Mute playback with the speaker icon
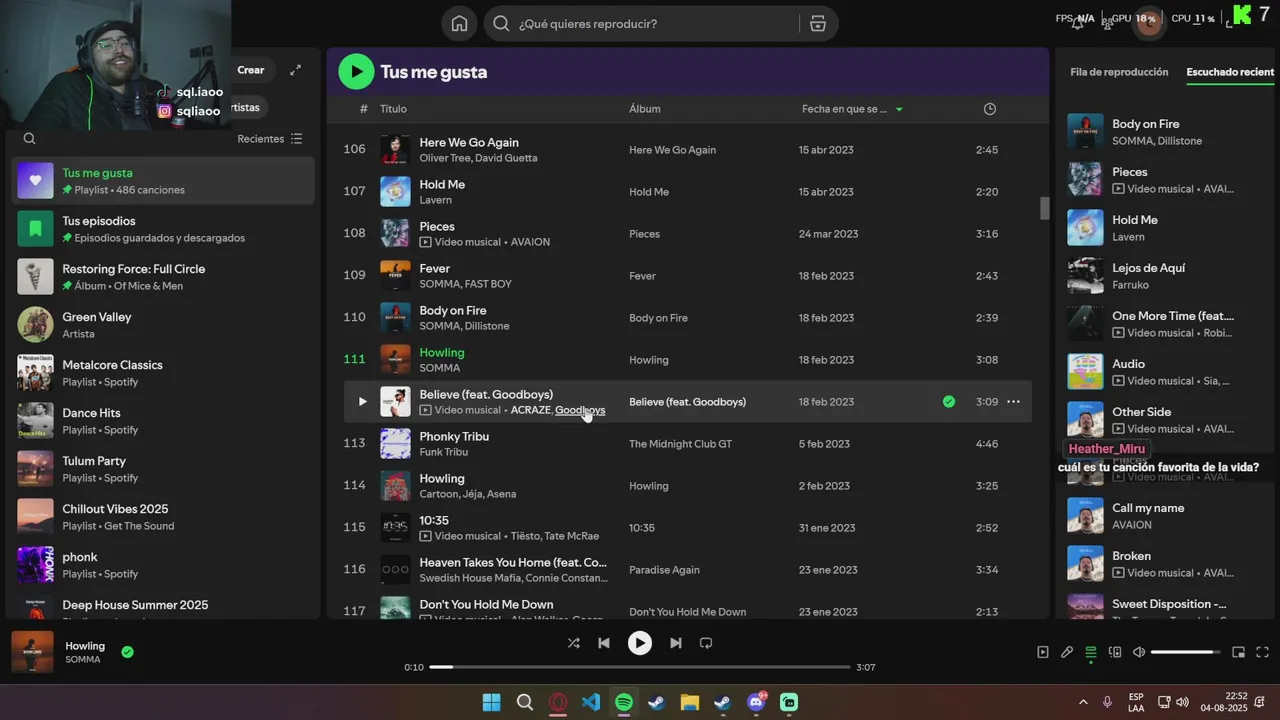 pyautogui.click(x=1139, y=652)
